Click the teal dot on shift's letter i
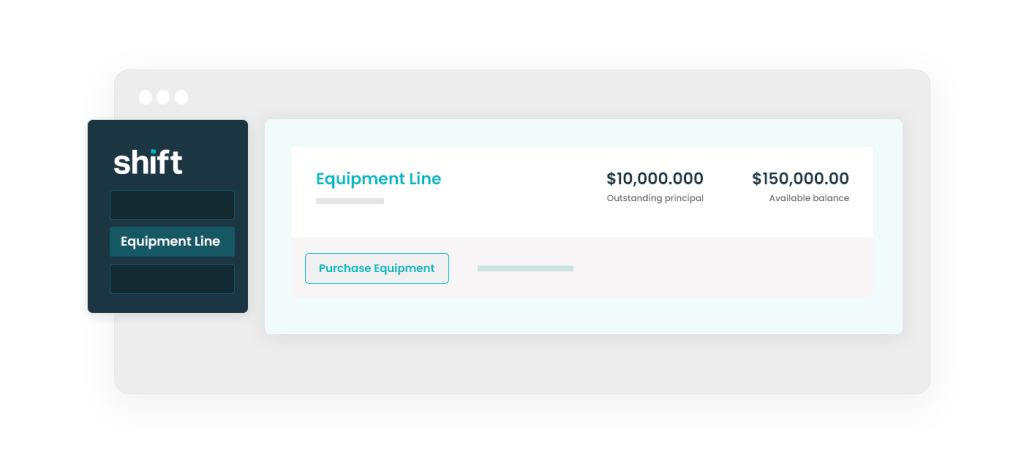The image size is (1024, 476). pyautogui.click(x=154, y=151)
